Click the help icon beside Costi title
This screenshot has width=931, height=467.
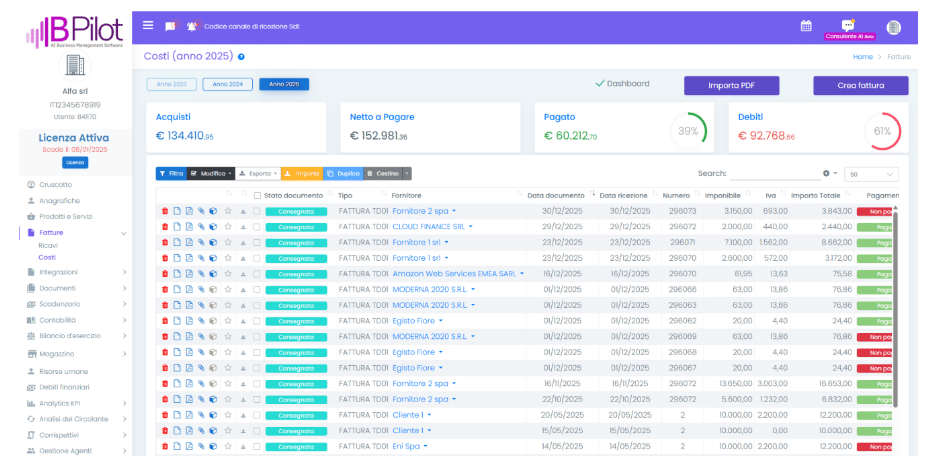241,57
